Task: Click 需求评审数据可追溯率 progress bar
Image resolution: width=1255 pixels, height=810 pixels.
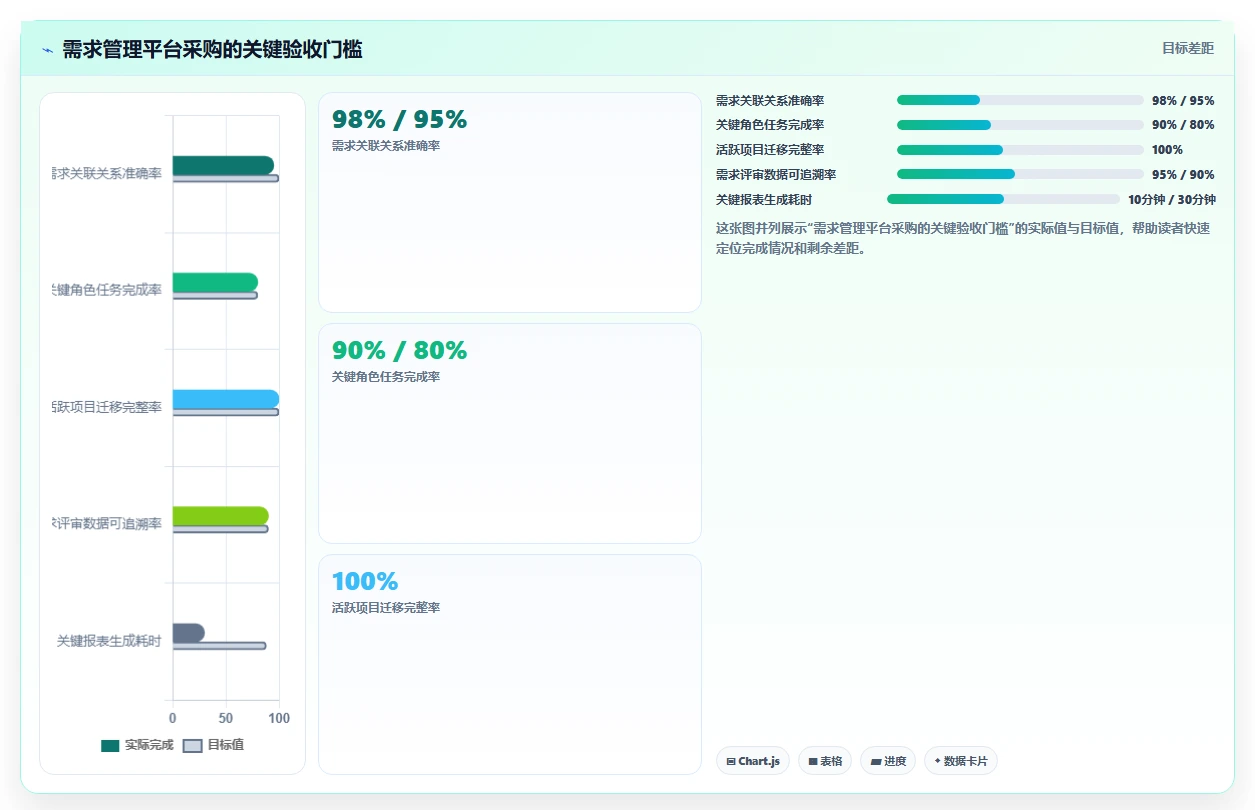Action: click(1020, 174)
